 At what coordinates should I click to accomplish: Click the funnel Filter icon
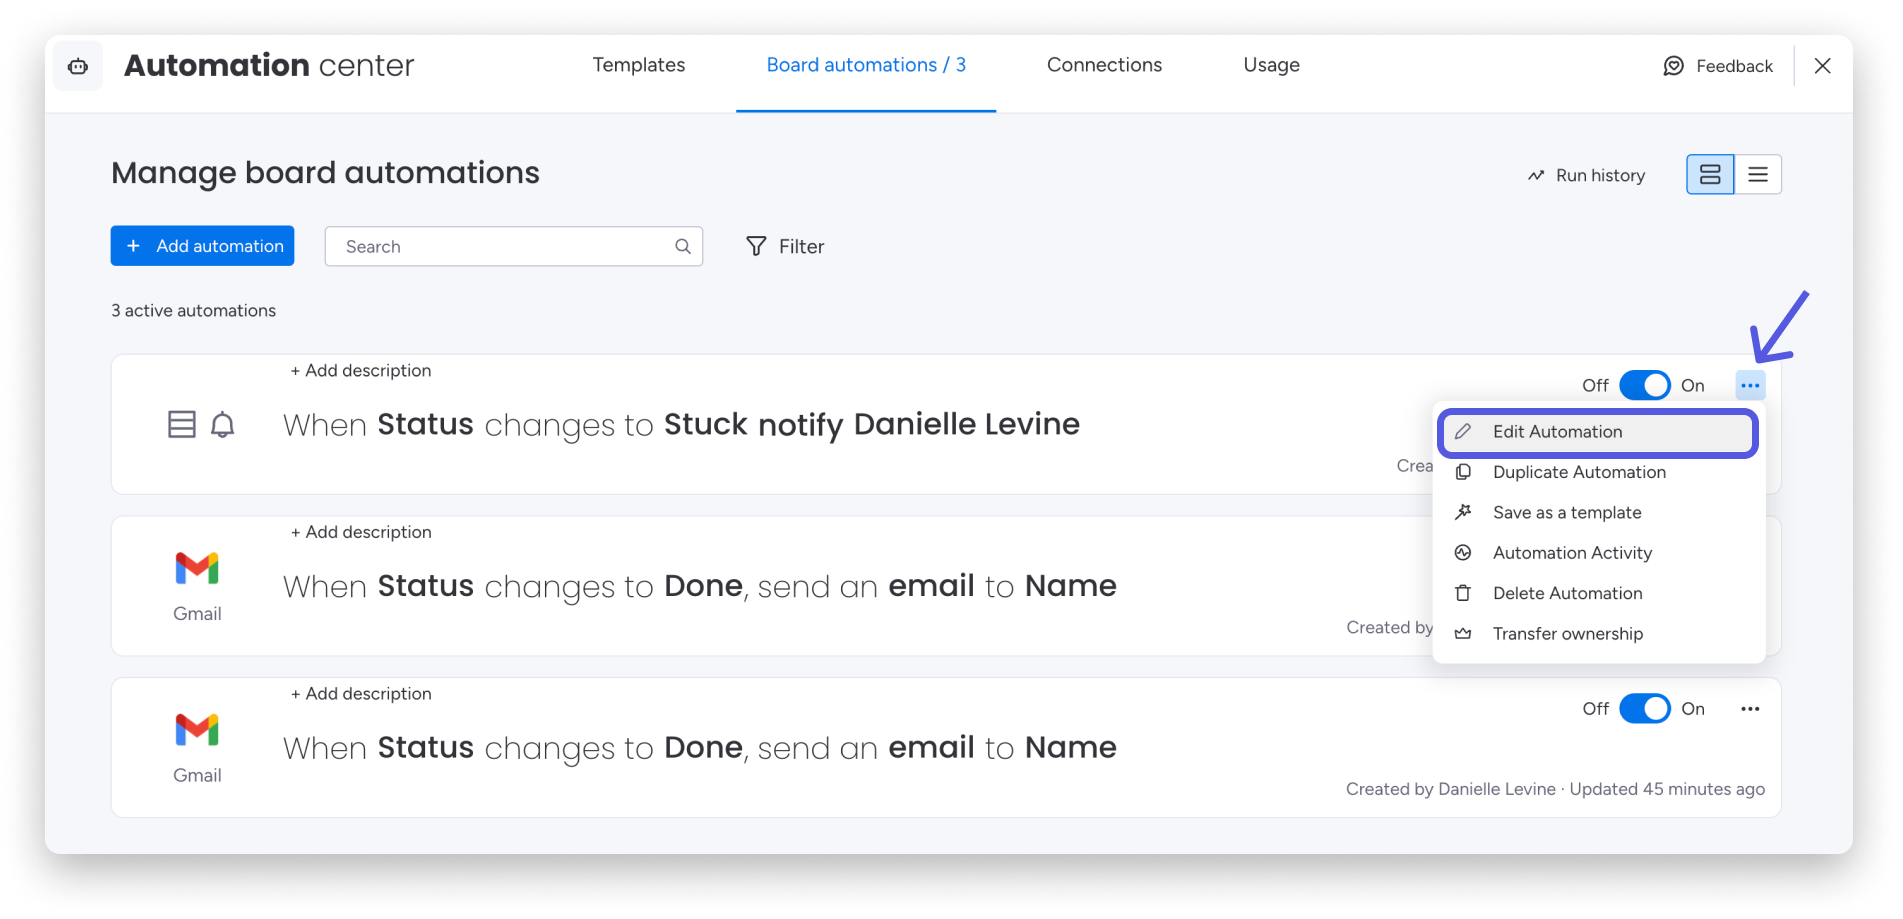pyautogui.click(x=756, y=246)
